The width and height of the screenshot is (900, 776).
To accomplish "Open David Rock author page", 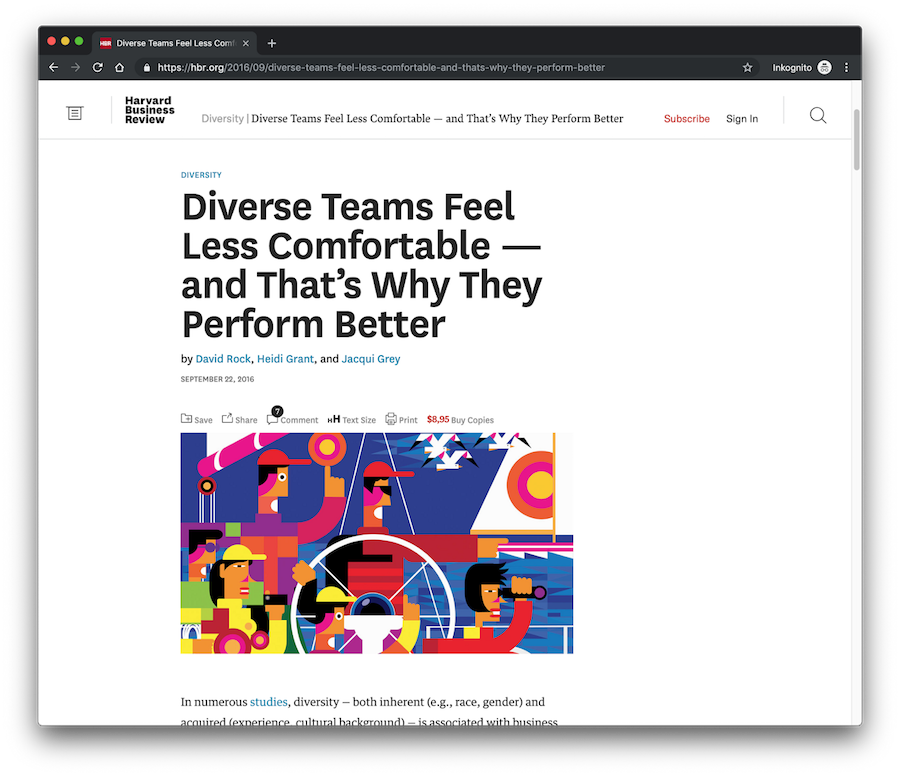I will [223, 359].
